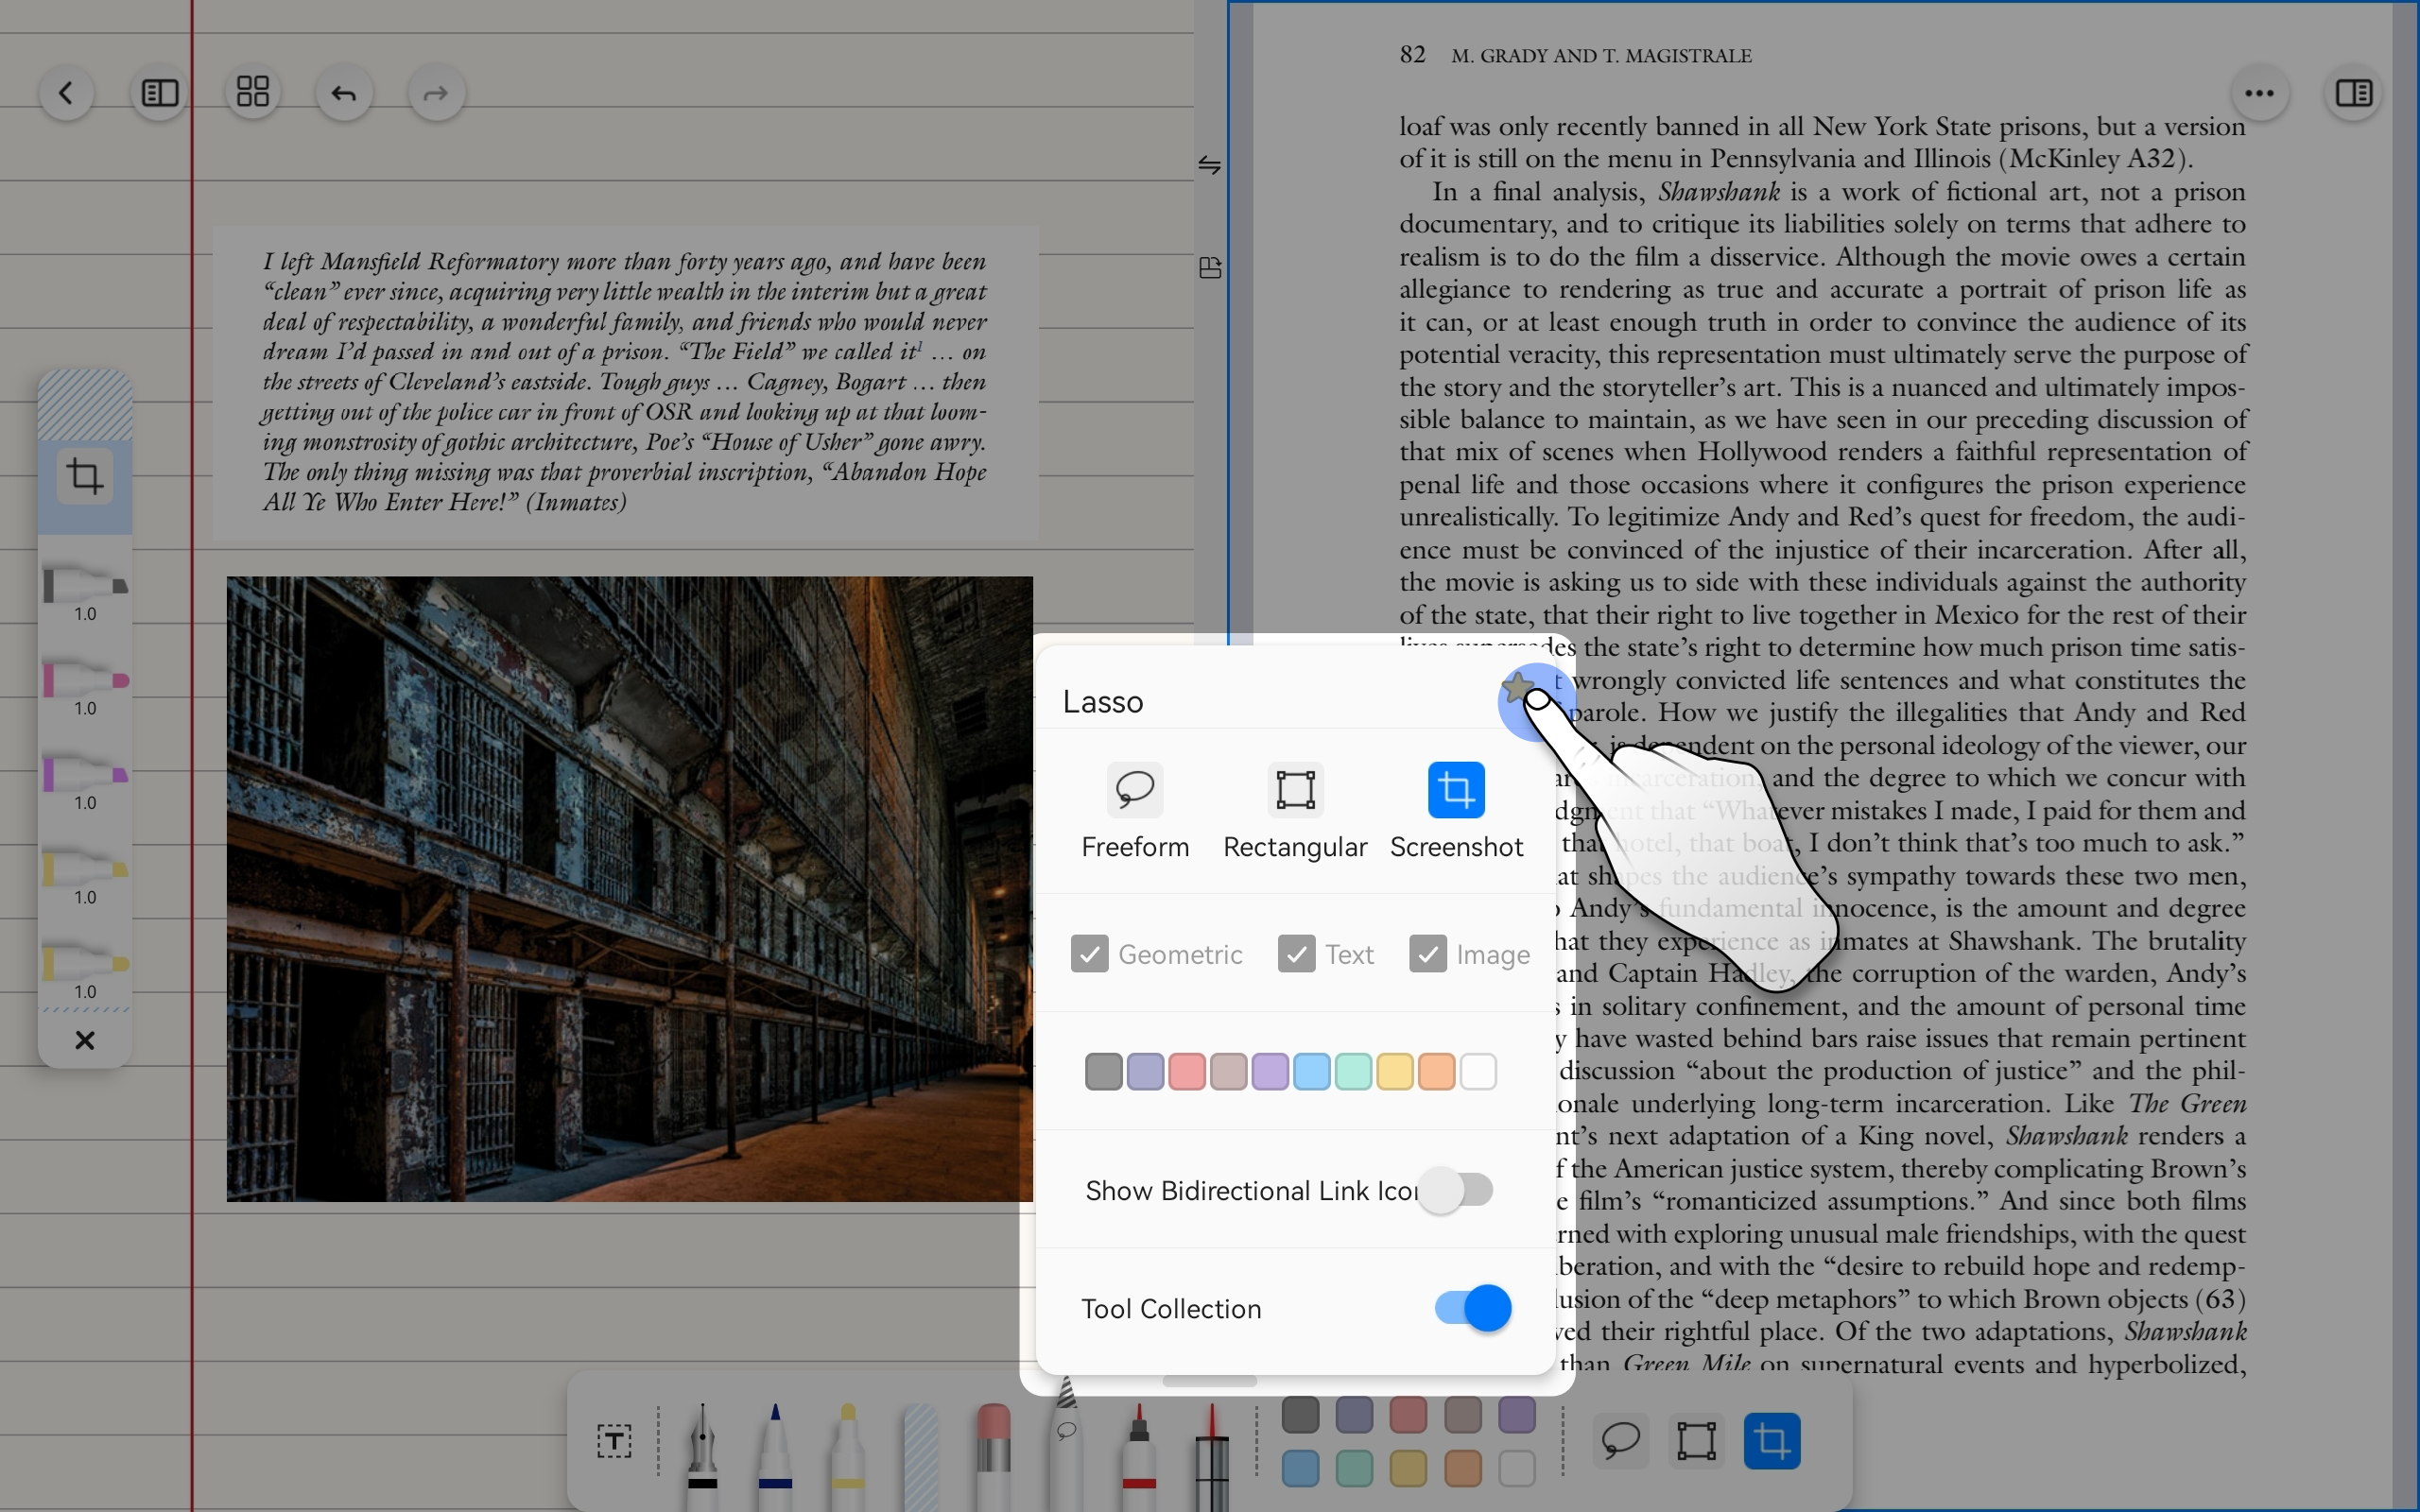2420x1512 pixels.
Task: Pick the yellow swatch in Lasso popup
Action: click(1395, 1071)
